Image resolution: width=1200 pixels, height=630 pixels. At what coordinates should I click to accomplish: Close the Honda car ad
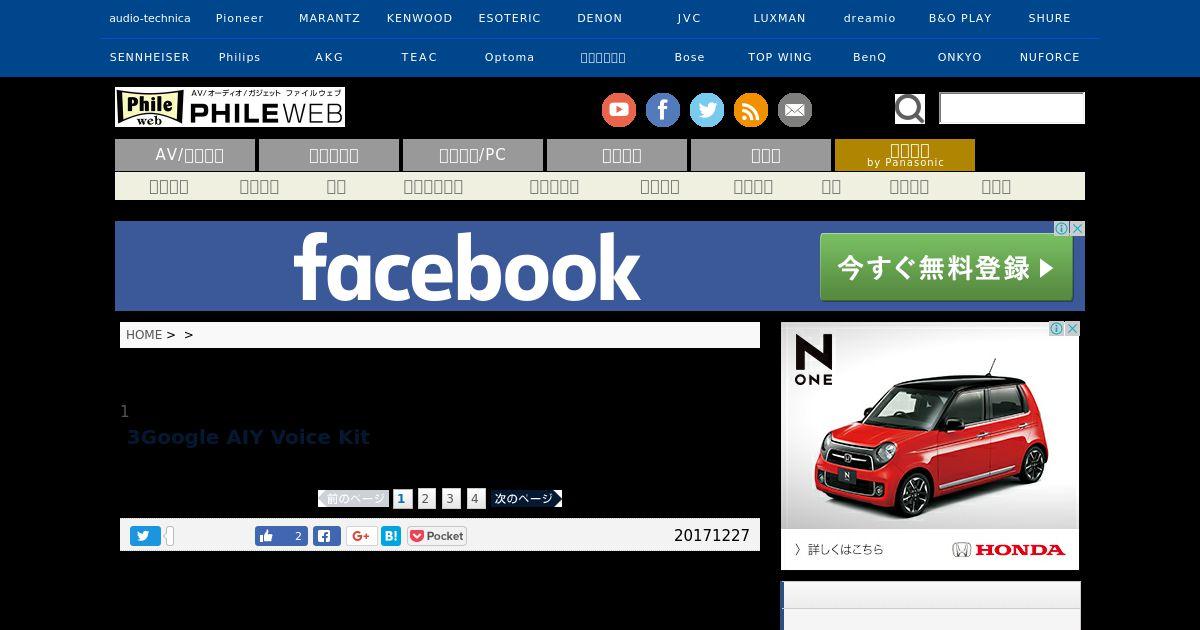[x=1072, y=328]
